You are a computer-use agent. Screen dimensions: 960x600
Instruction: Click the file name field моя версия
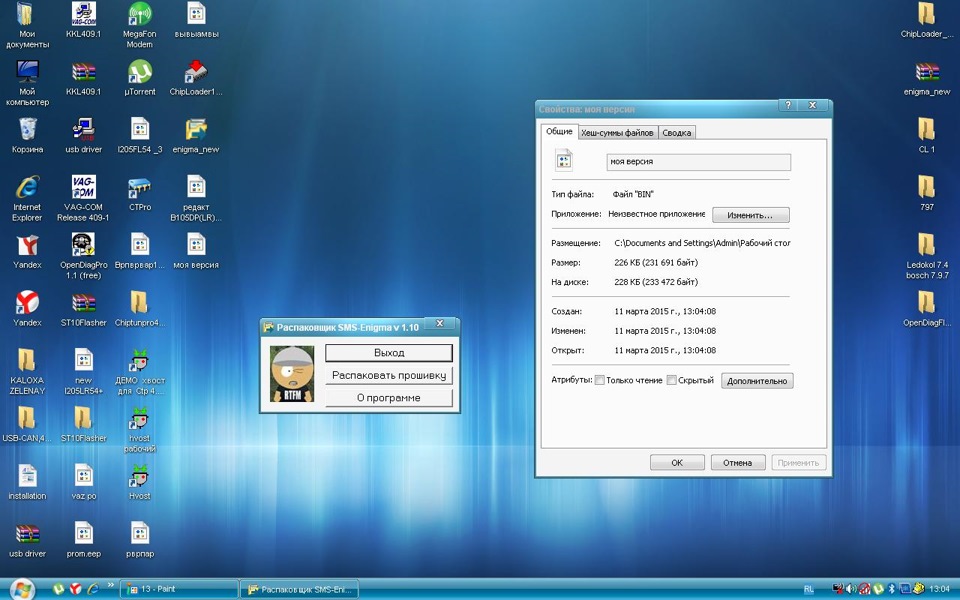(698, 162)
